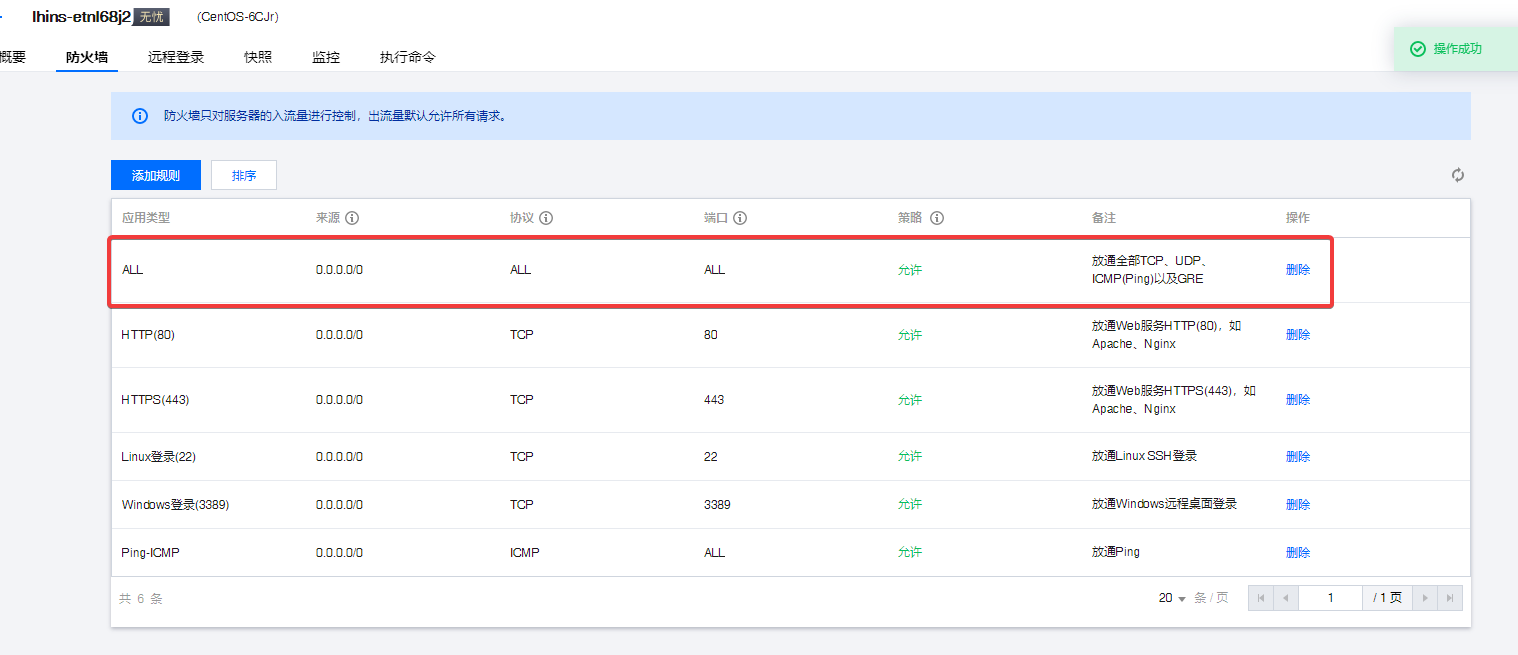Click the 放通Ping remark
Viewport: 1518px width, 655px height.
1116,552
